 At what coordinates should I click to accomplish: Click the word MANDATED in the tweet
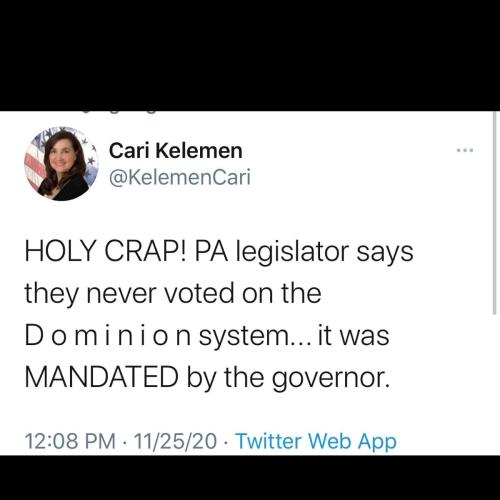(x=102, y=377)
